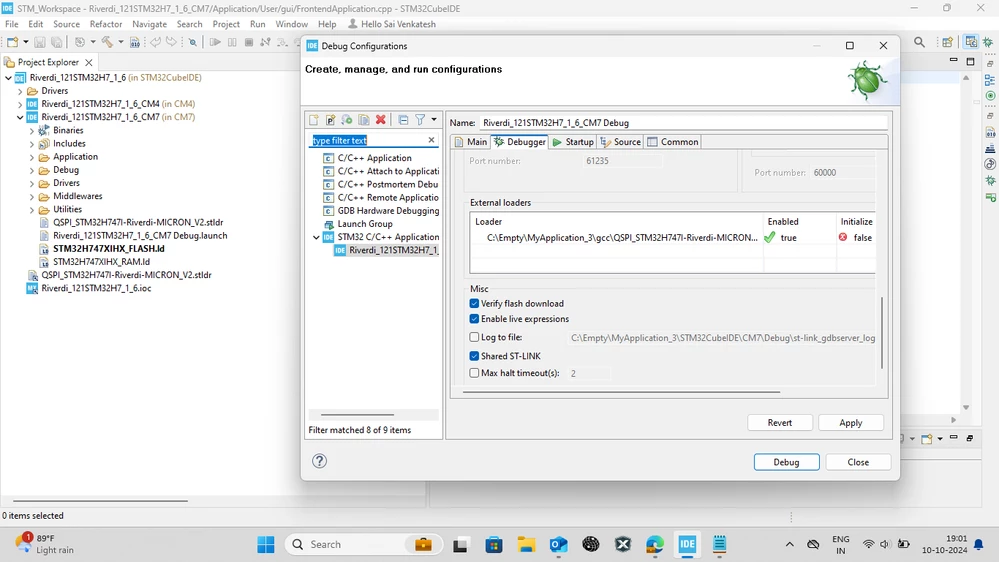Click the filter launch configurations icon
The image size is (999, 562).
420,120
